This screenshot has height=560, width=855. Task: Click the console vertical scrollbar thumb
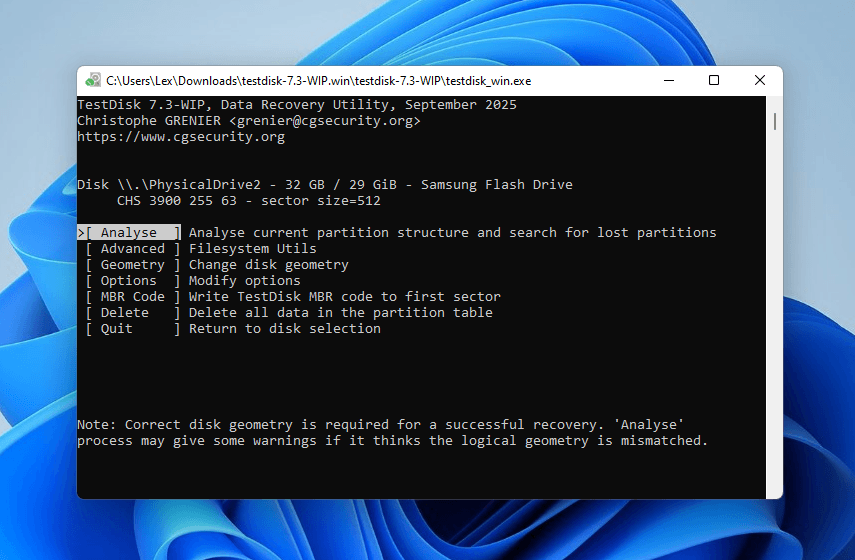(x=774, y=121)
